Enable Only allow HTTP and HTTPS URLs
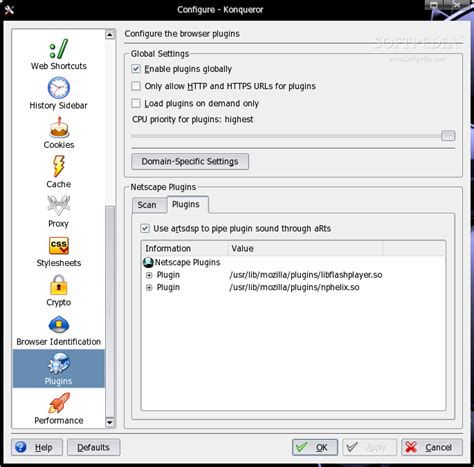This screenshot has height=467, width=474. [x=136, y=86]
